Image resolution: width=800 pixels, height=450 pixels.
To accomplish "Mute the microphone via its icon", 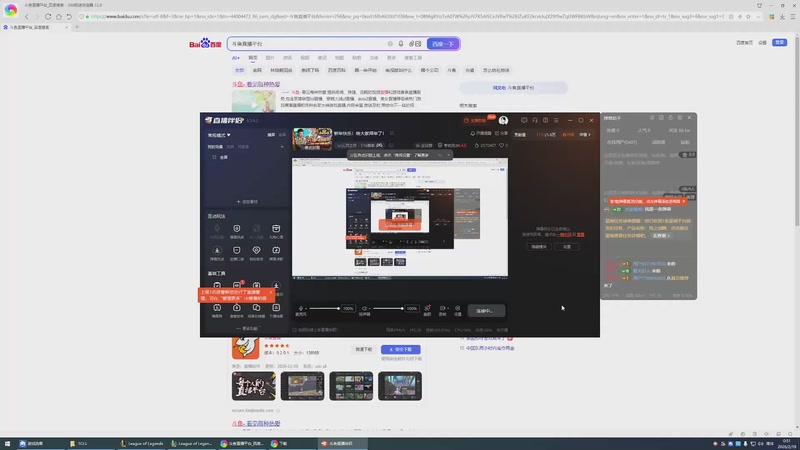I will point(301,308).
